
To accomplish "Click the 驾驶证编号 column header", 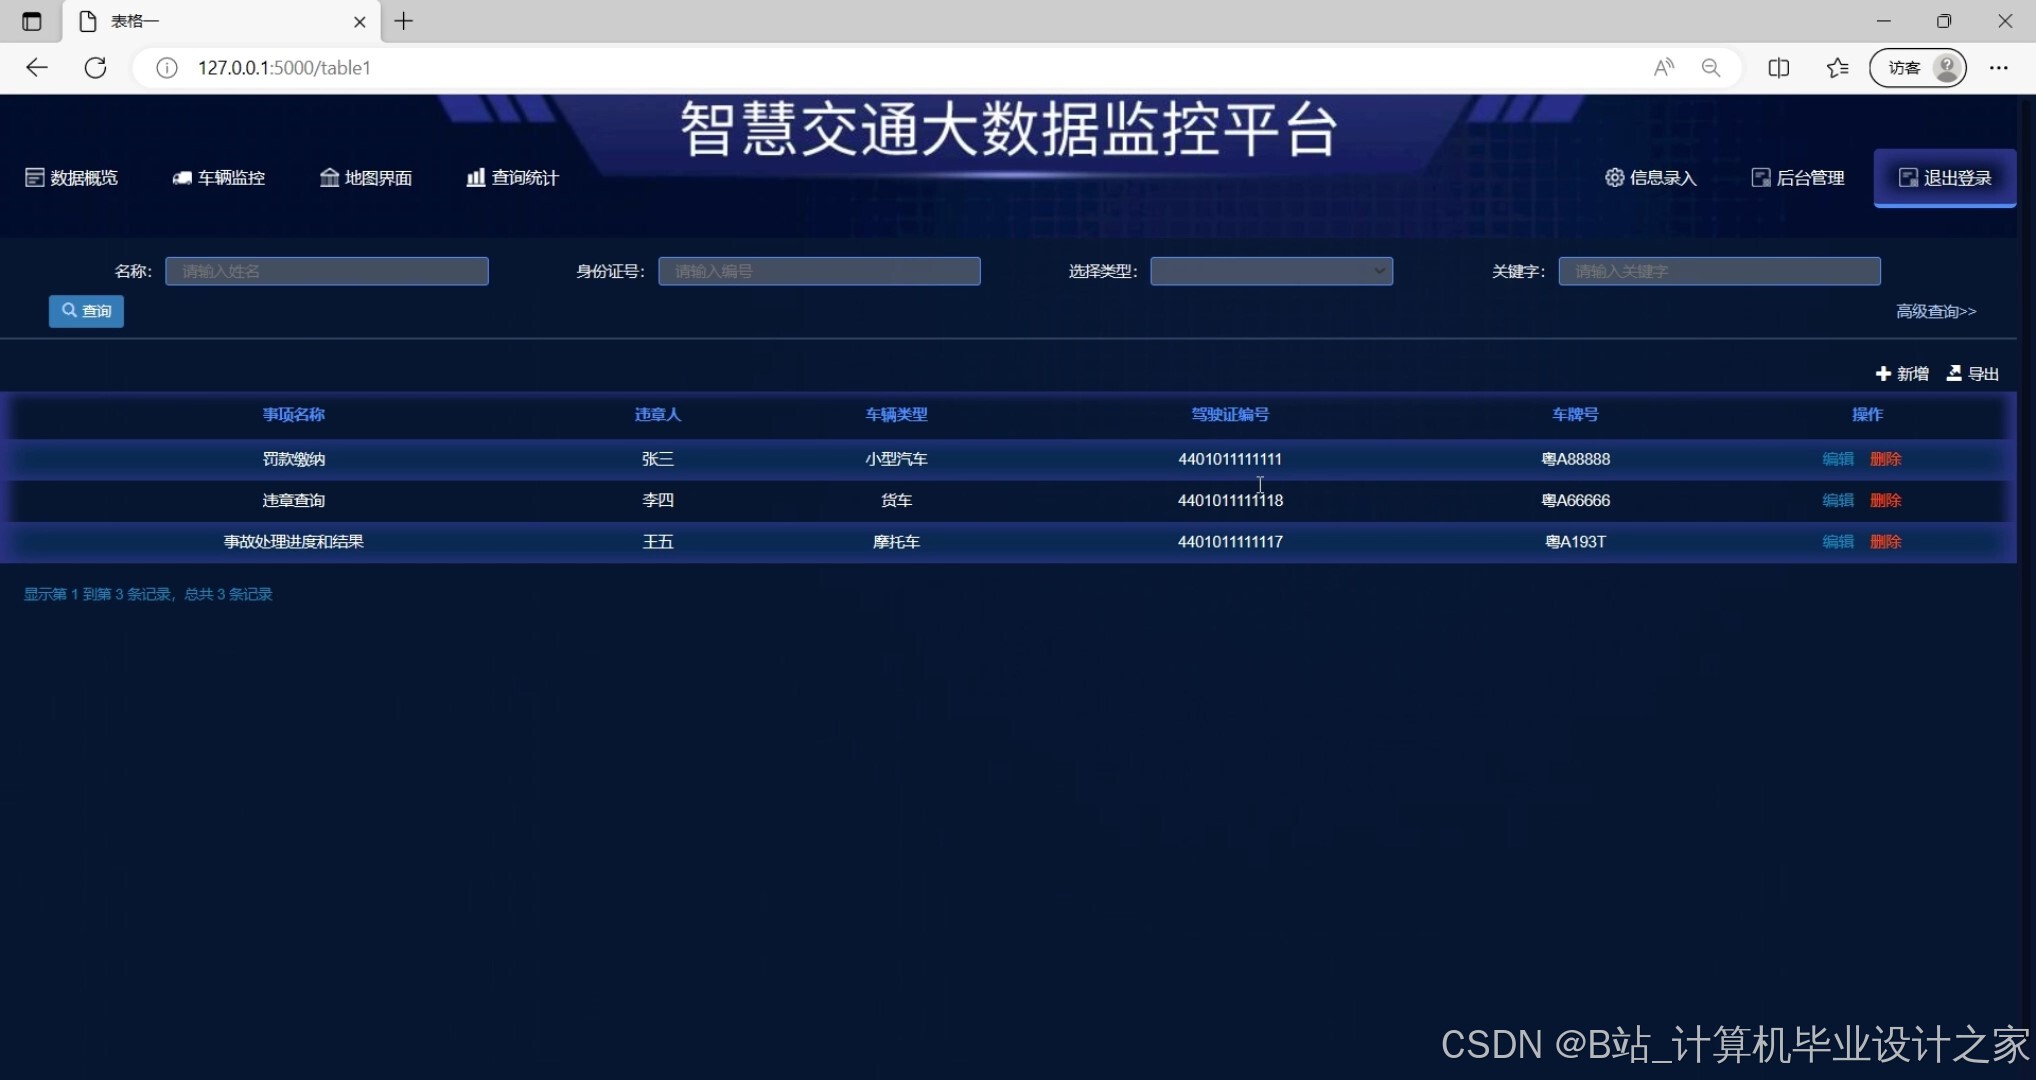I will [1230, 414].
